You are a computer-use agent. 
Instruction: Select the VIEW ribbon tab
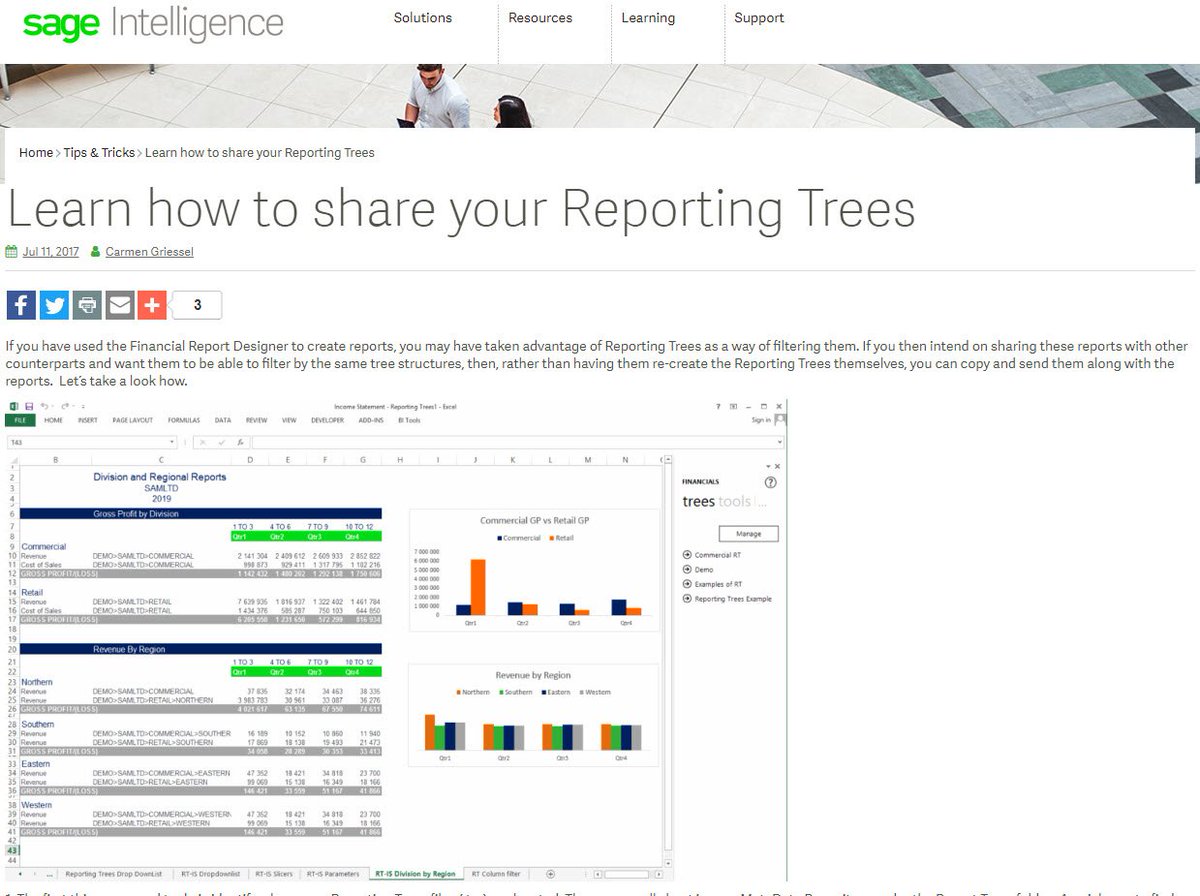[x=289, y=420]
